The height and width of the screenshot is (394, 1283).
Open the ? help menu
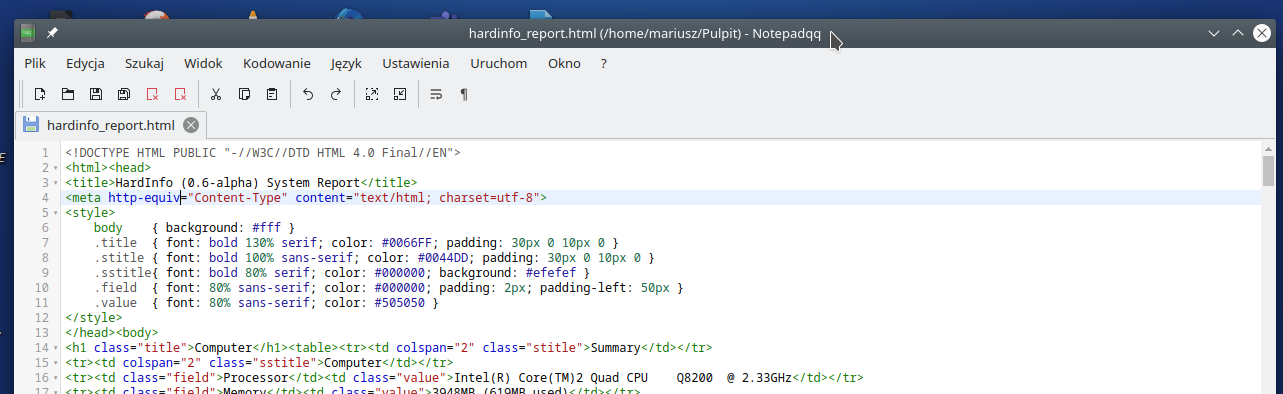(603, 63)
